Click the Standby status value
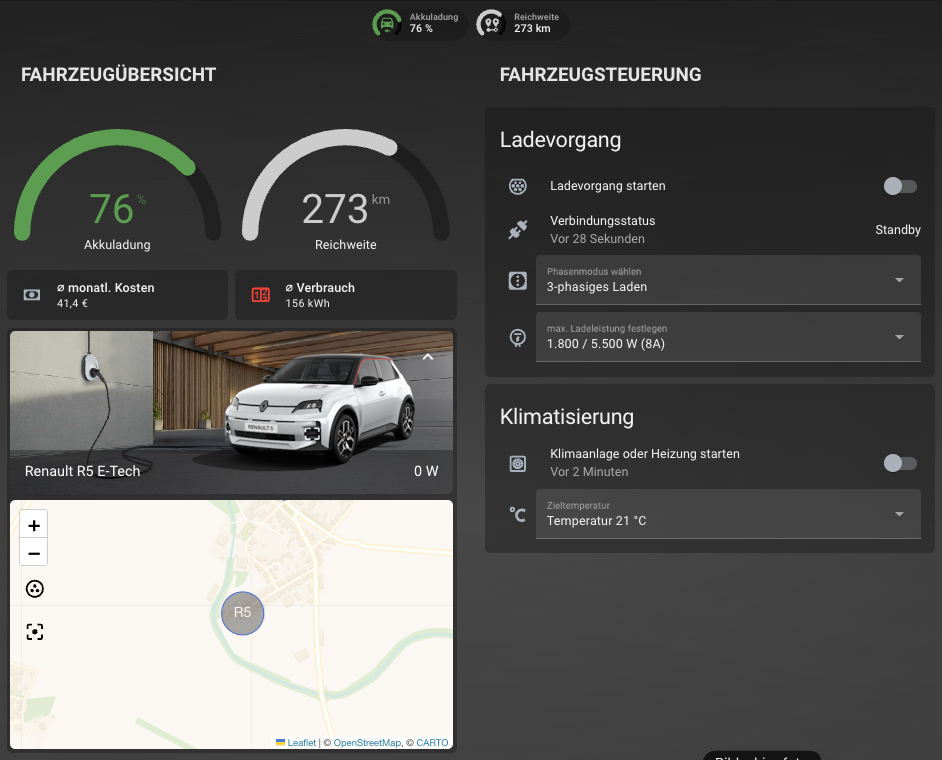 pyautogui.click(x=898, y=230)
